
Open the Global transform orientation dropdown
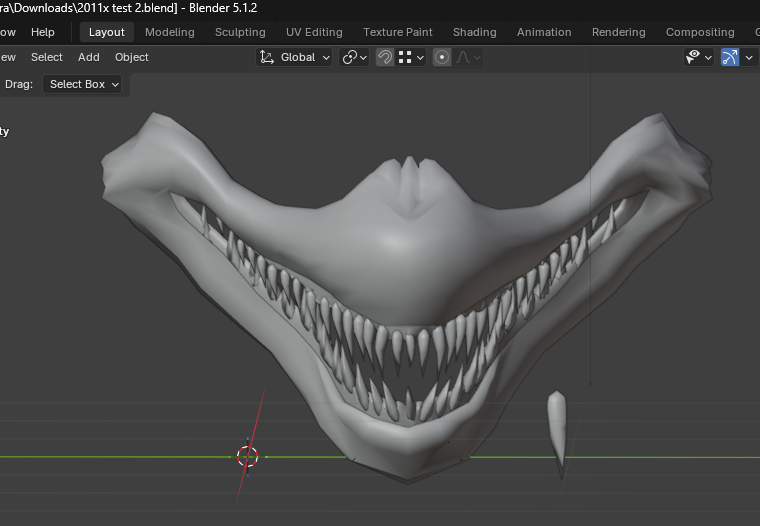[x=294, y=57]
